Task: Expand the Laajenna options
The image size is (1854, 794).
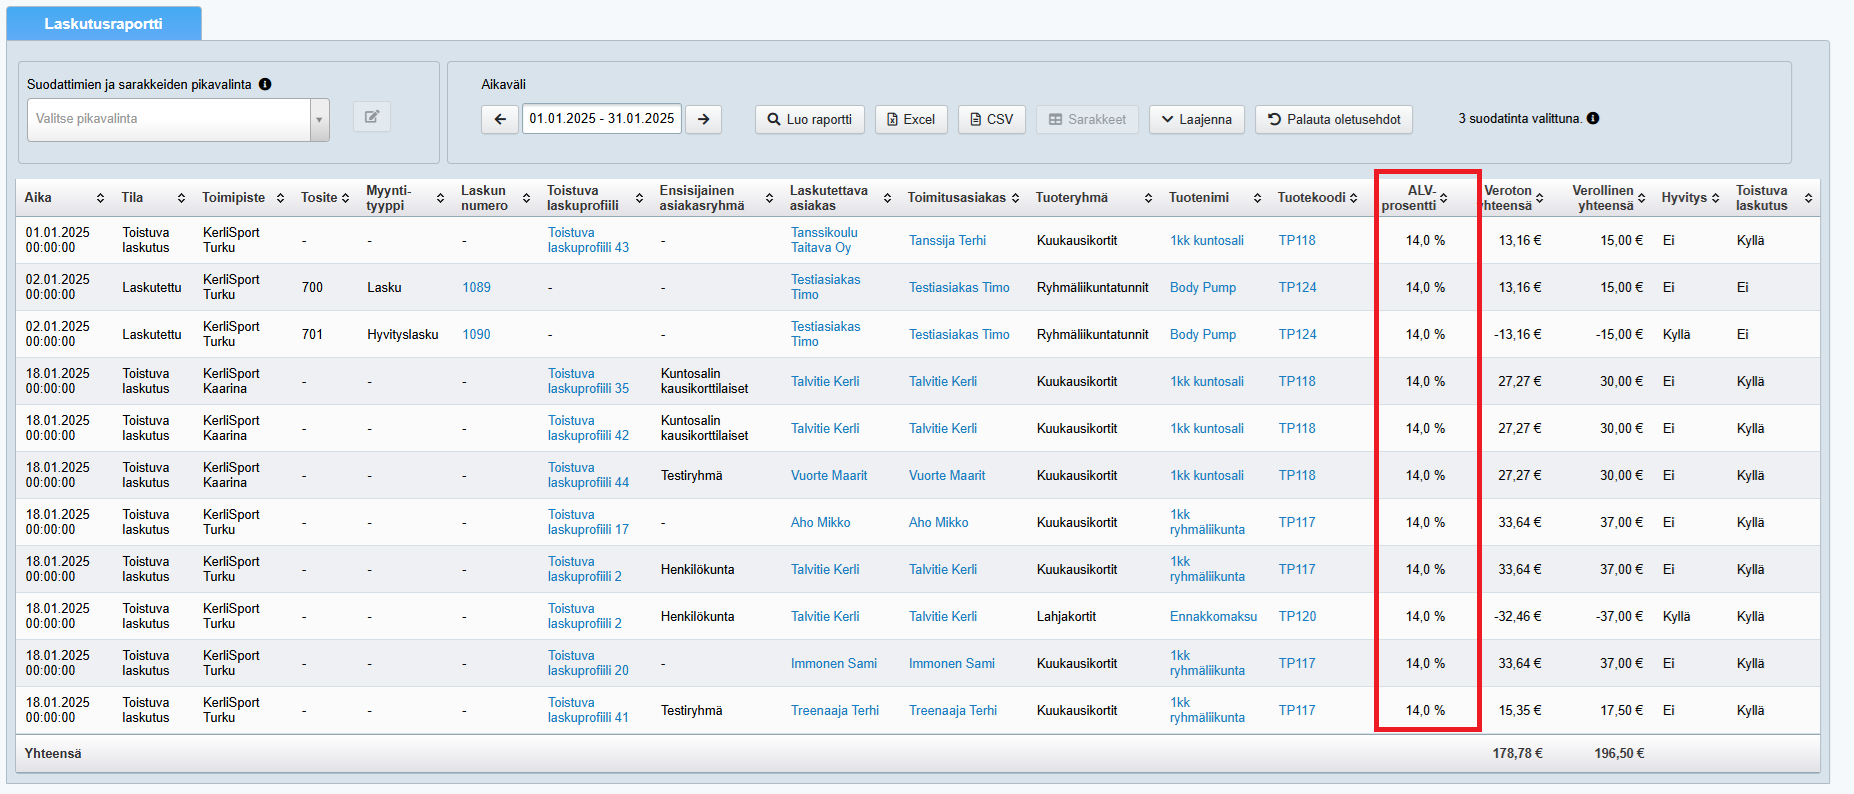Action: pos(1196,119)
